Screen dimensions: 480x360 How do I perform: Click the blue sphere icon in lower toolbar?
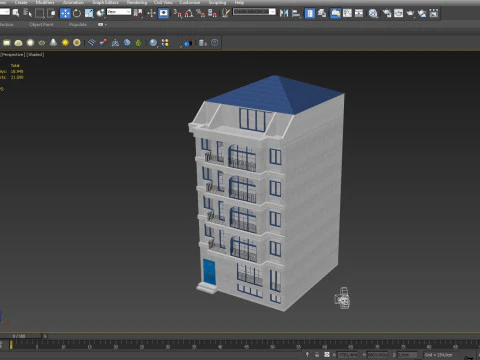pyautogui.click(x=153, y=43)
